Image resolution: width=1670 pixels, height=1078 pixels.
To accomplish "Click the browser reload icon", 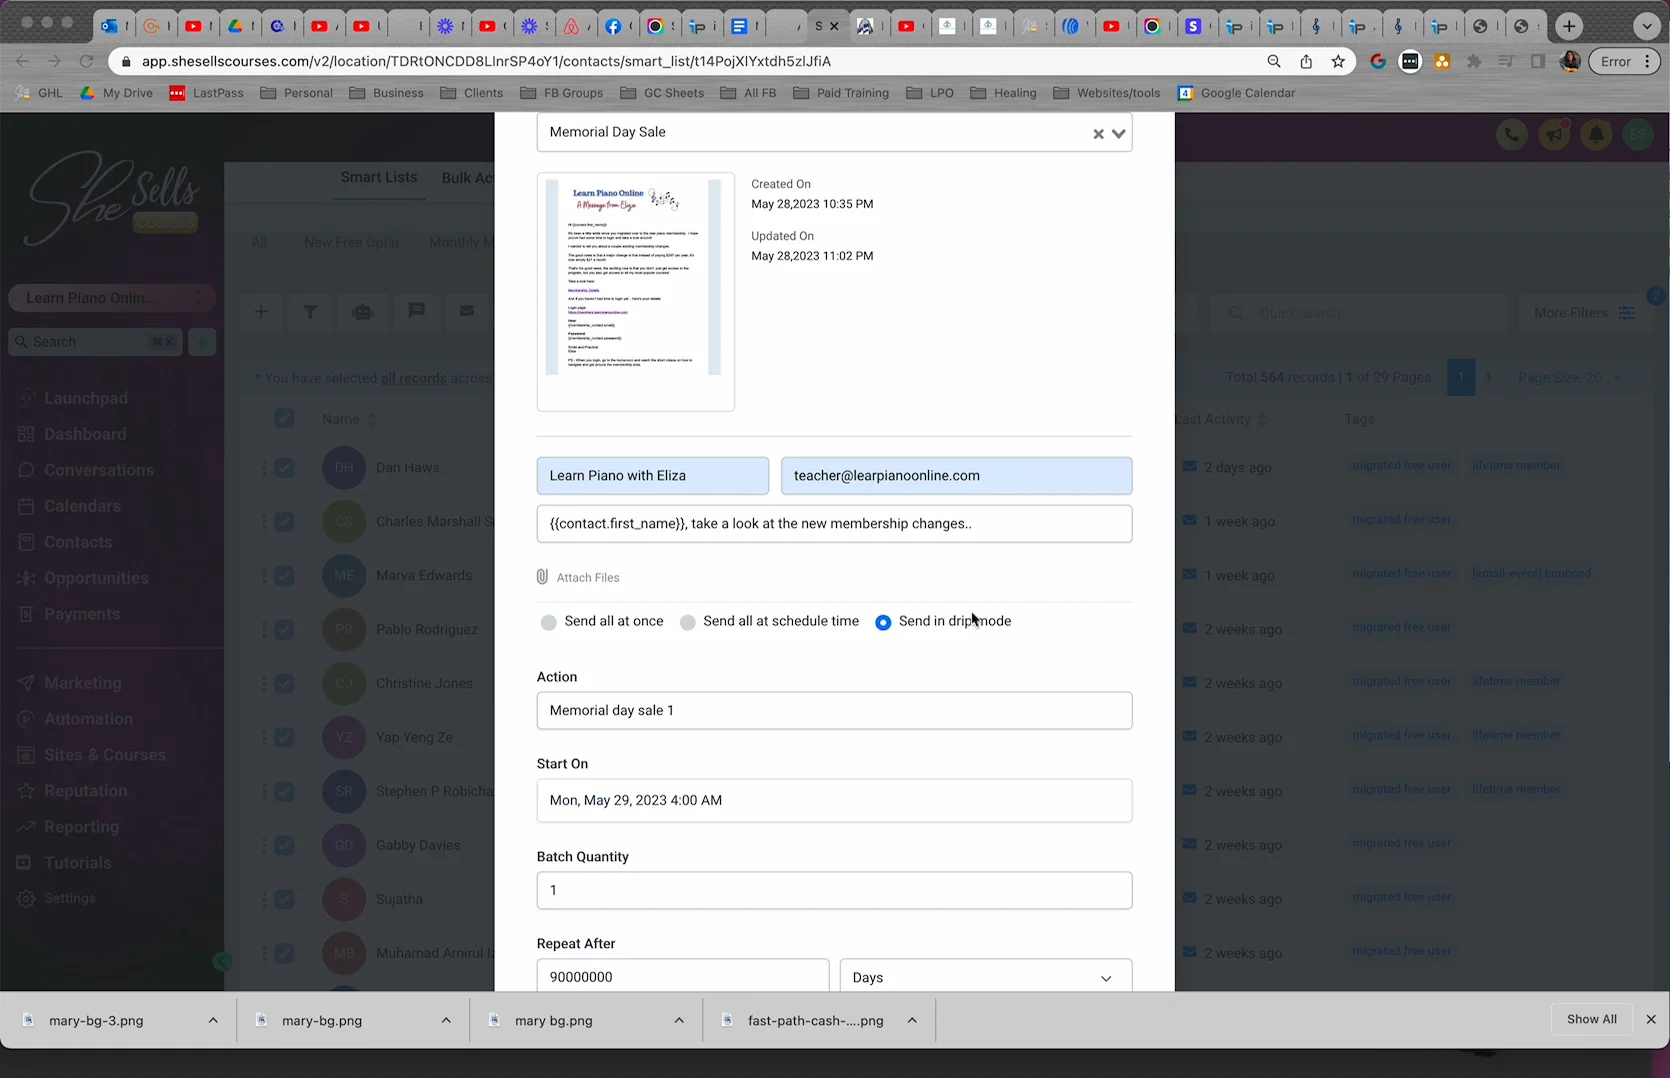I will [87, 61].
